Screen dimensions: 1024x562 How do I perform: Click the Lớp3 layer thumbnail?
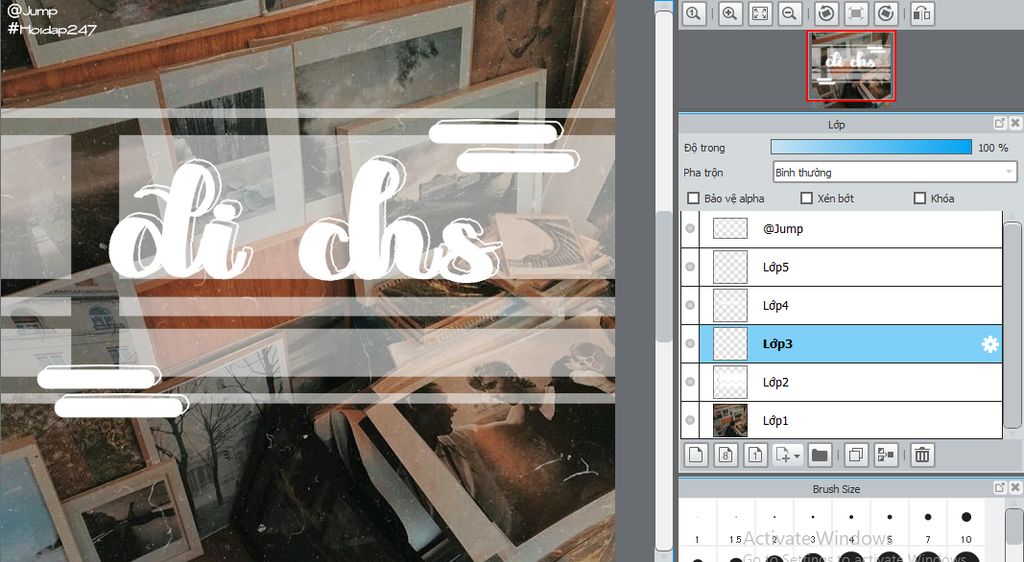coord(730,344)
